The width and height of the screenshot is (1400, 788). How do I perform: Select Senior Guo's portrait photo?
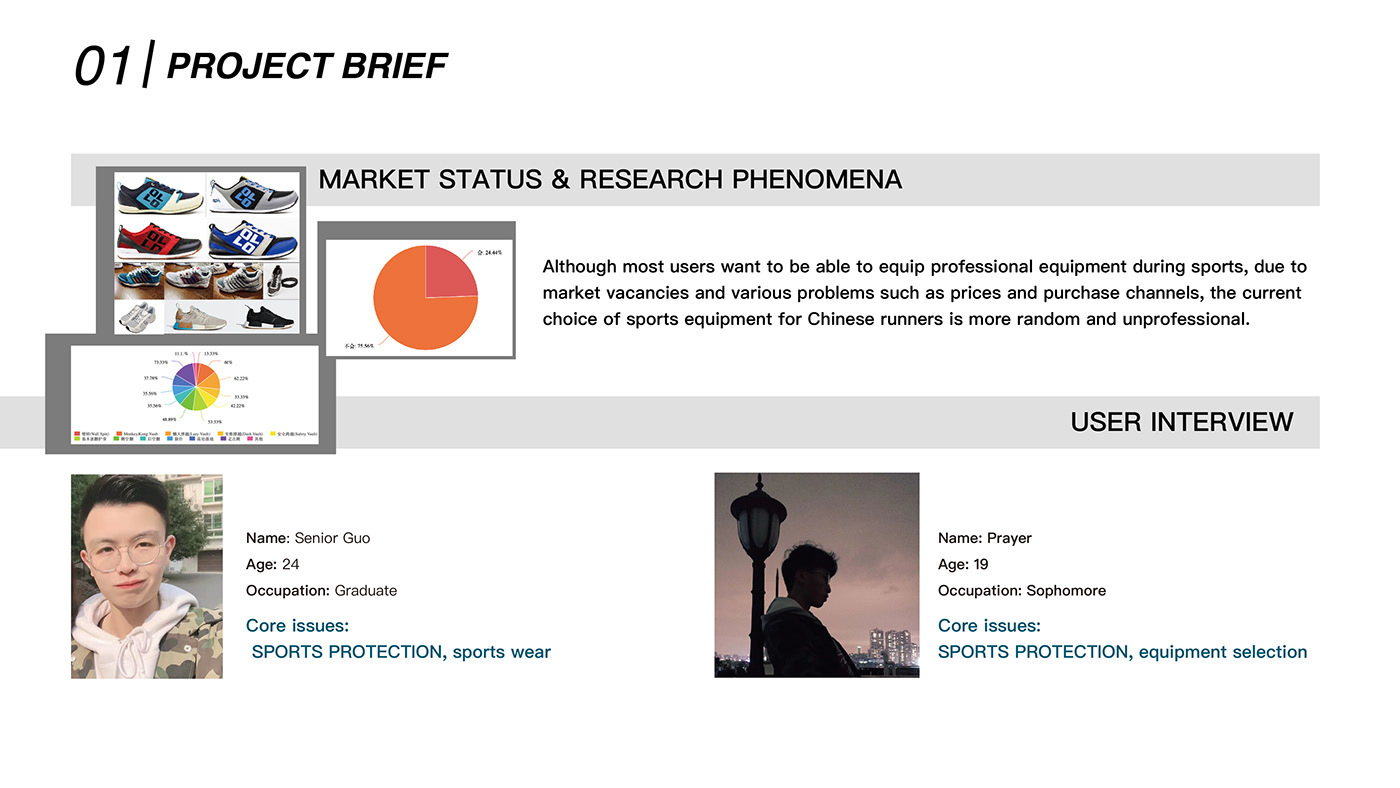tap(147, 576)
